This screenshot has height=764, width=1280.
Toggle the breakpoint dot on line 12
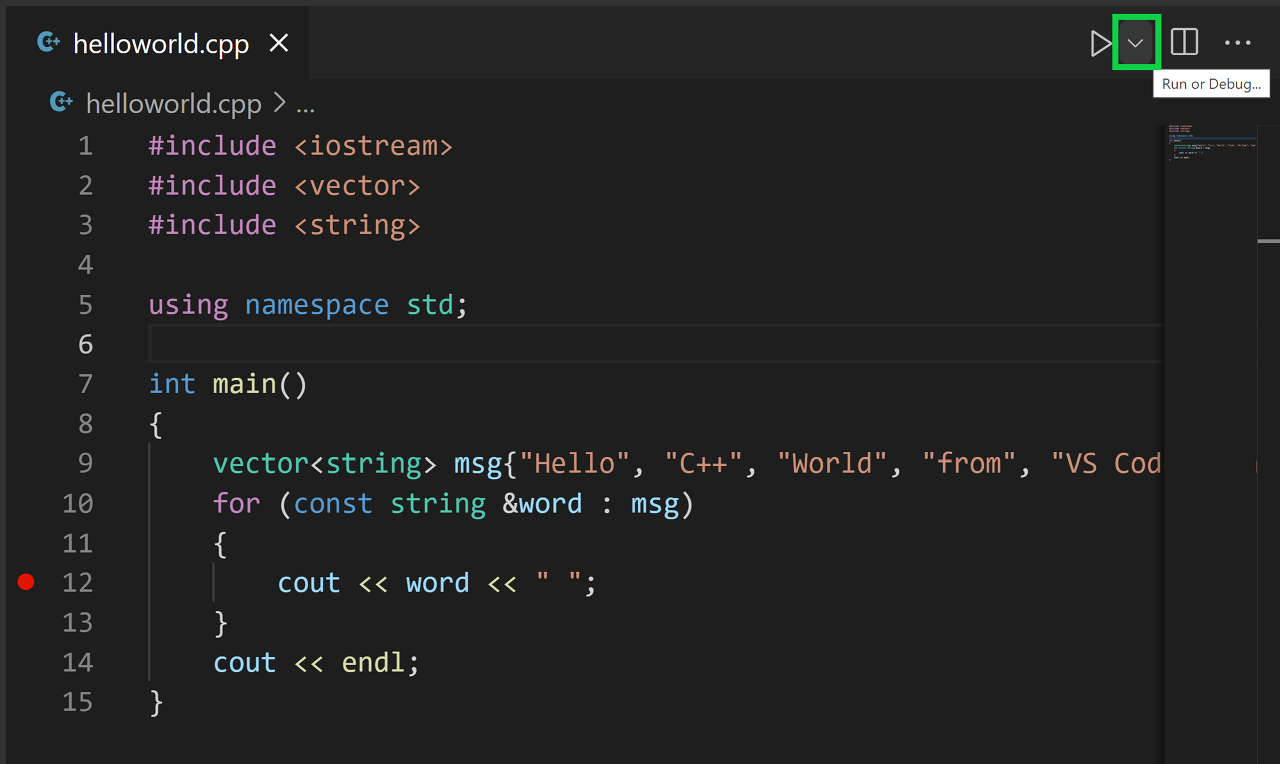(26, 582)
